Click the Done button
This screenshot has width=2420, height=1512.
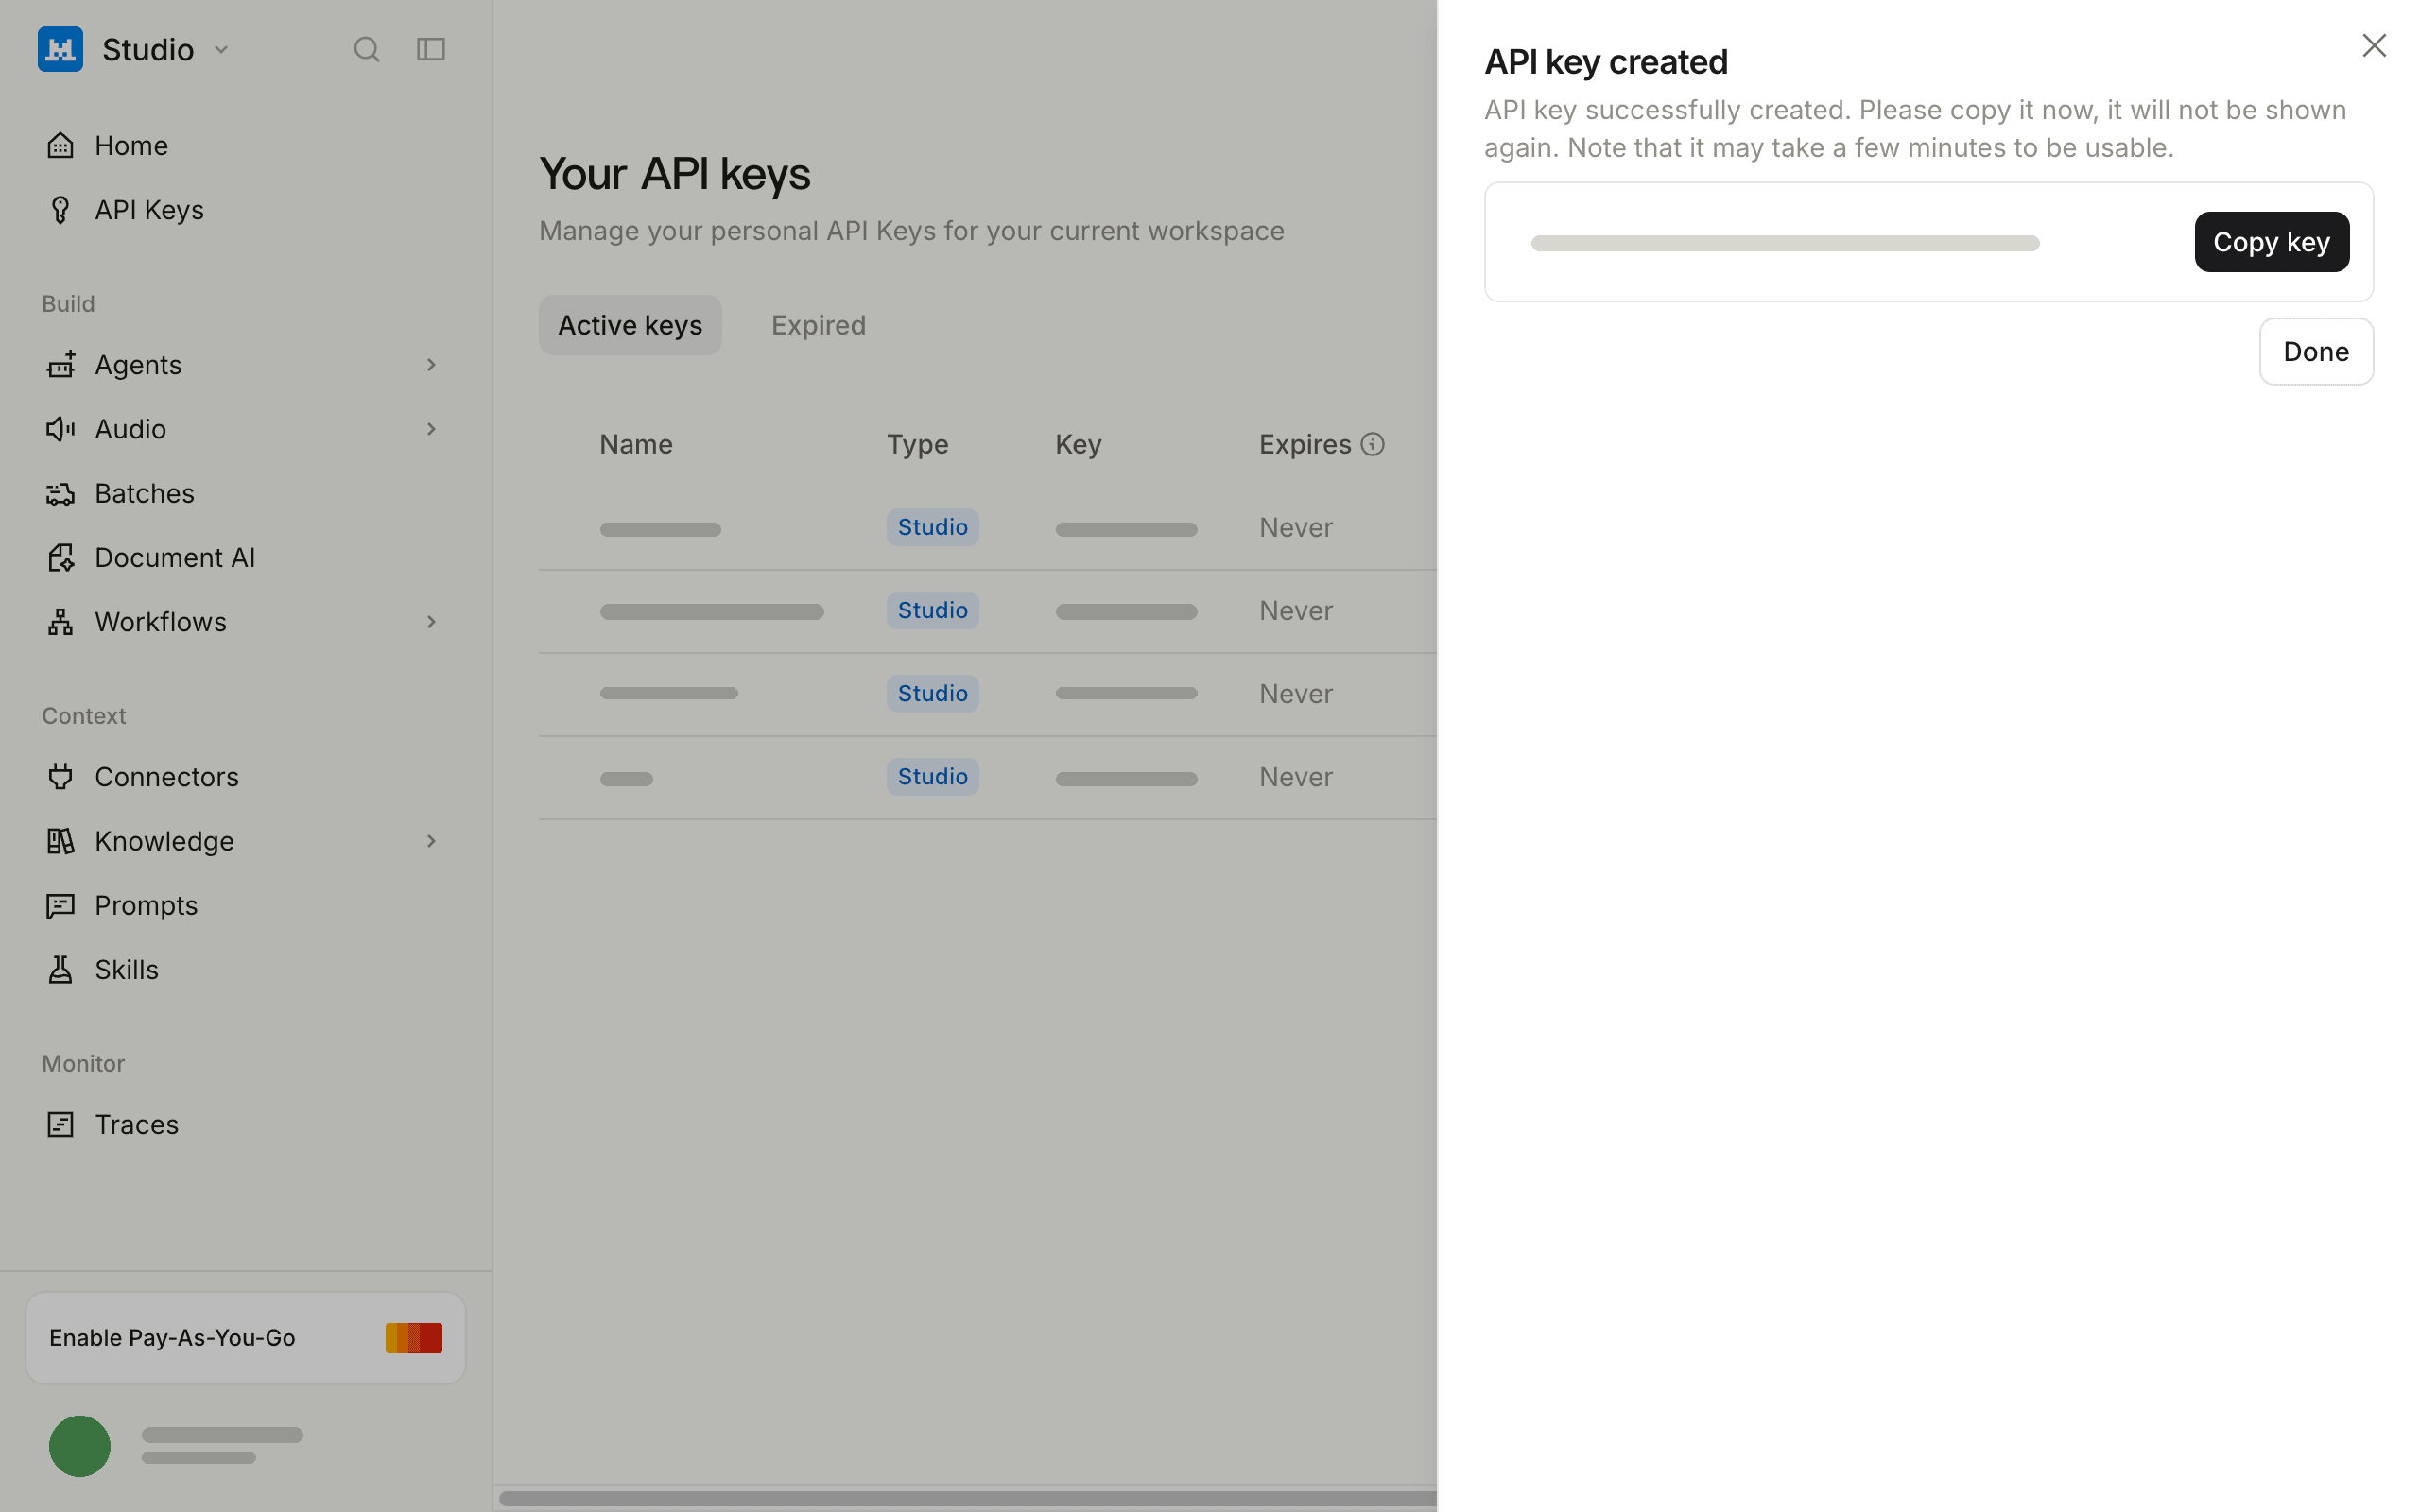pyautogui.click(x=2316, y=352)
